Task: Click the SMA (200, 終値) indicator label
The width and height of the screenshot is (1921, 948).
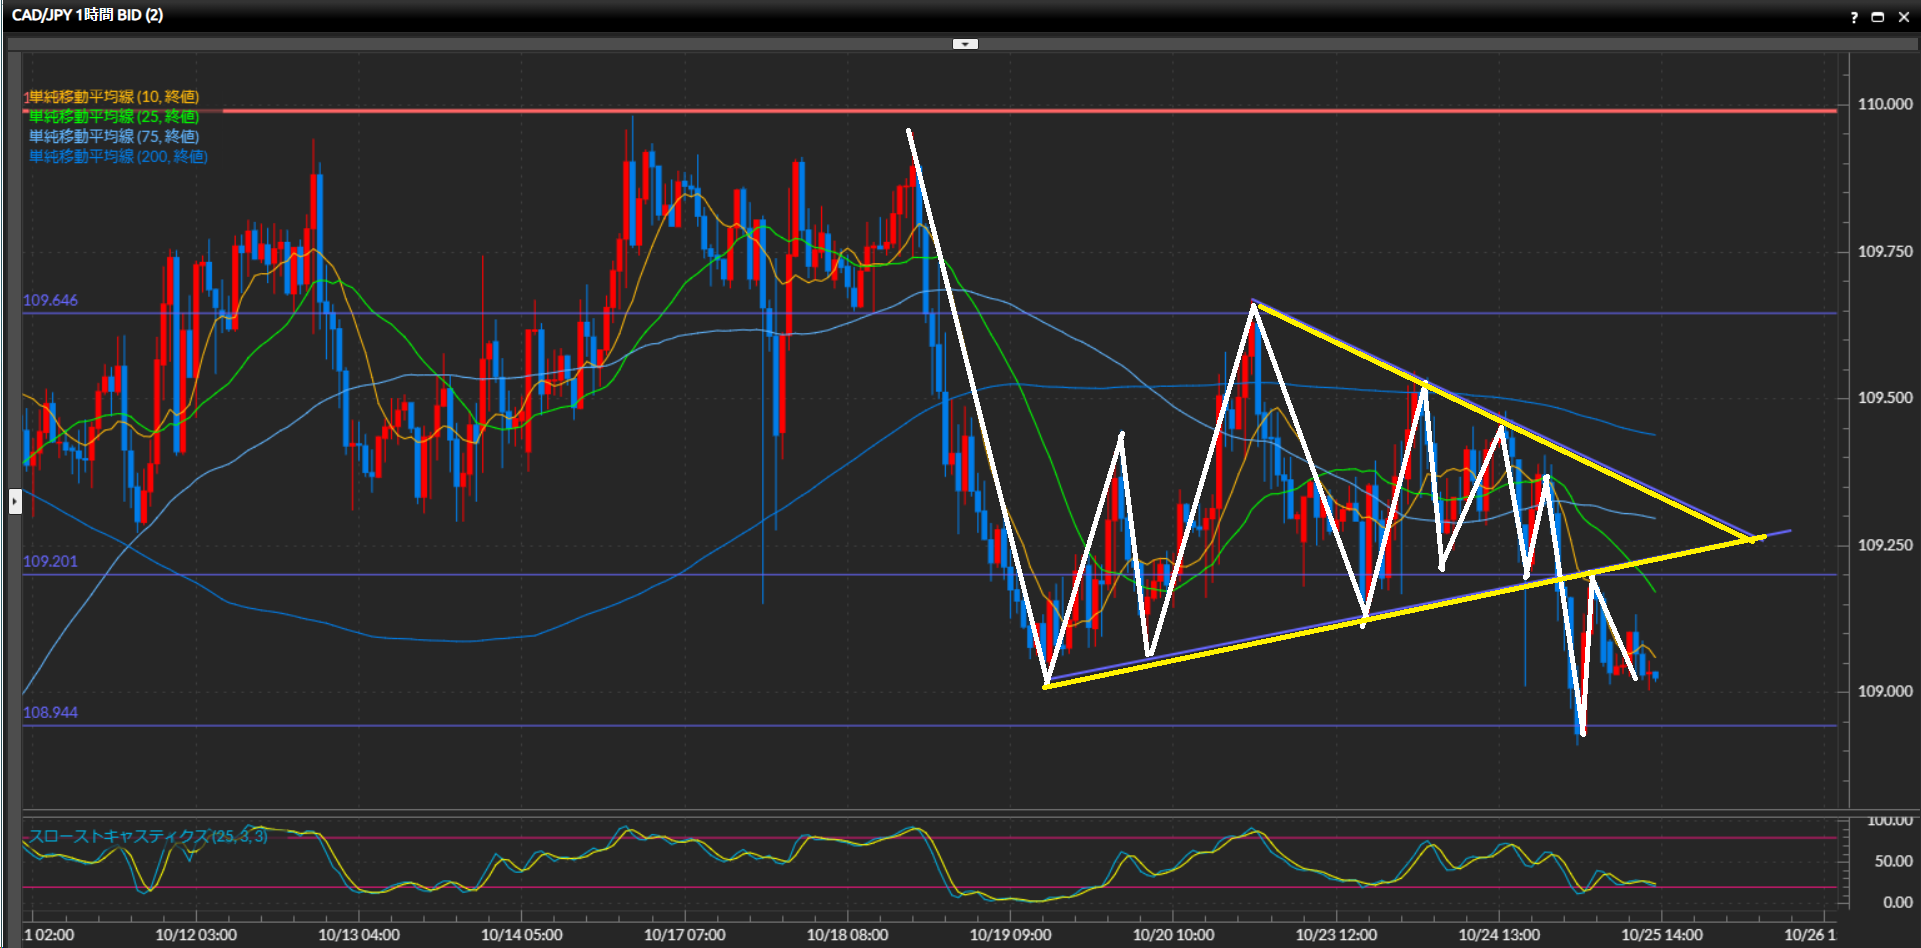Action: (x=118, y=157)
